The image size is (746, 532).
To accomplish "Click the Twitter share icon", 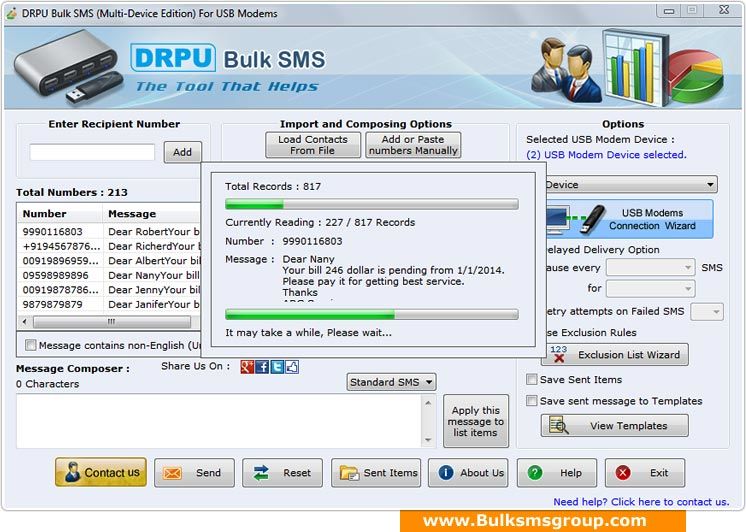I will point(277,366).
